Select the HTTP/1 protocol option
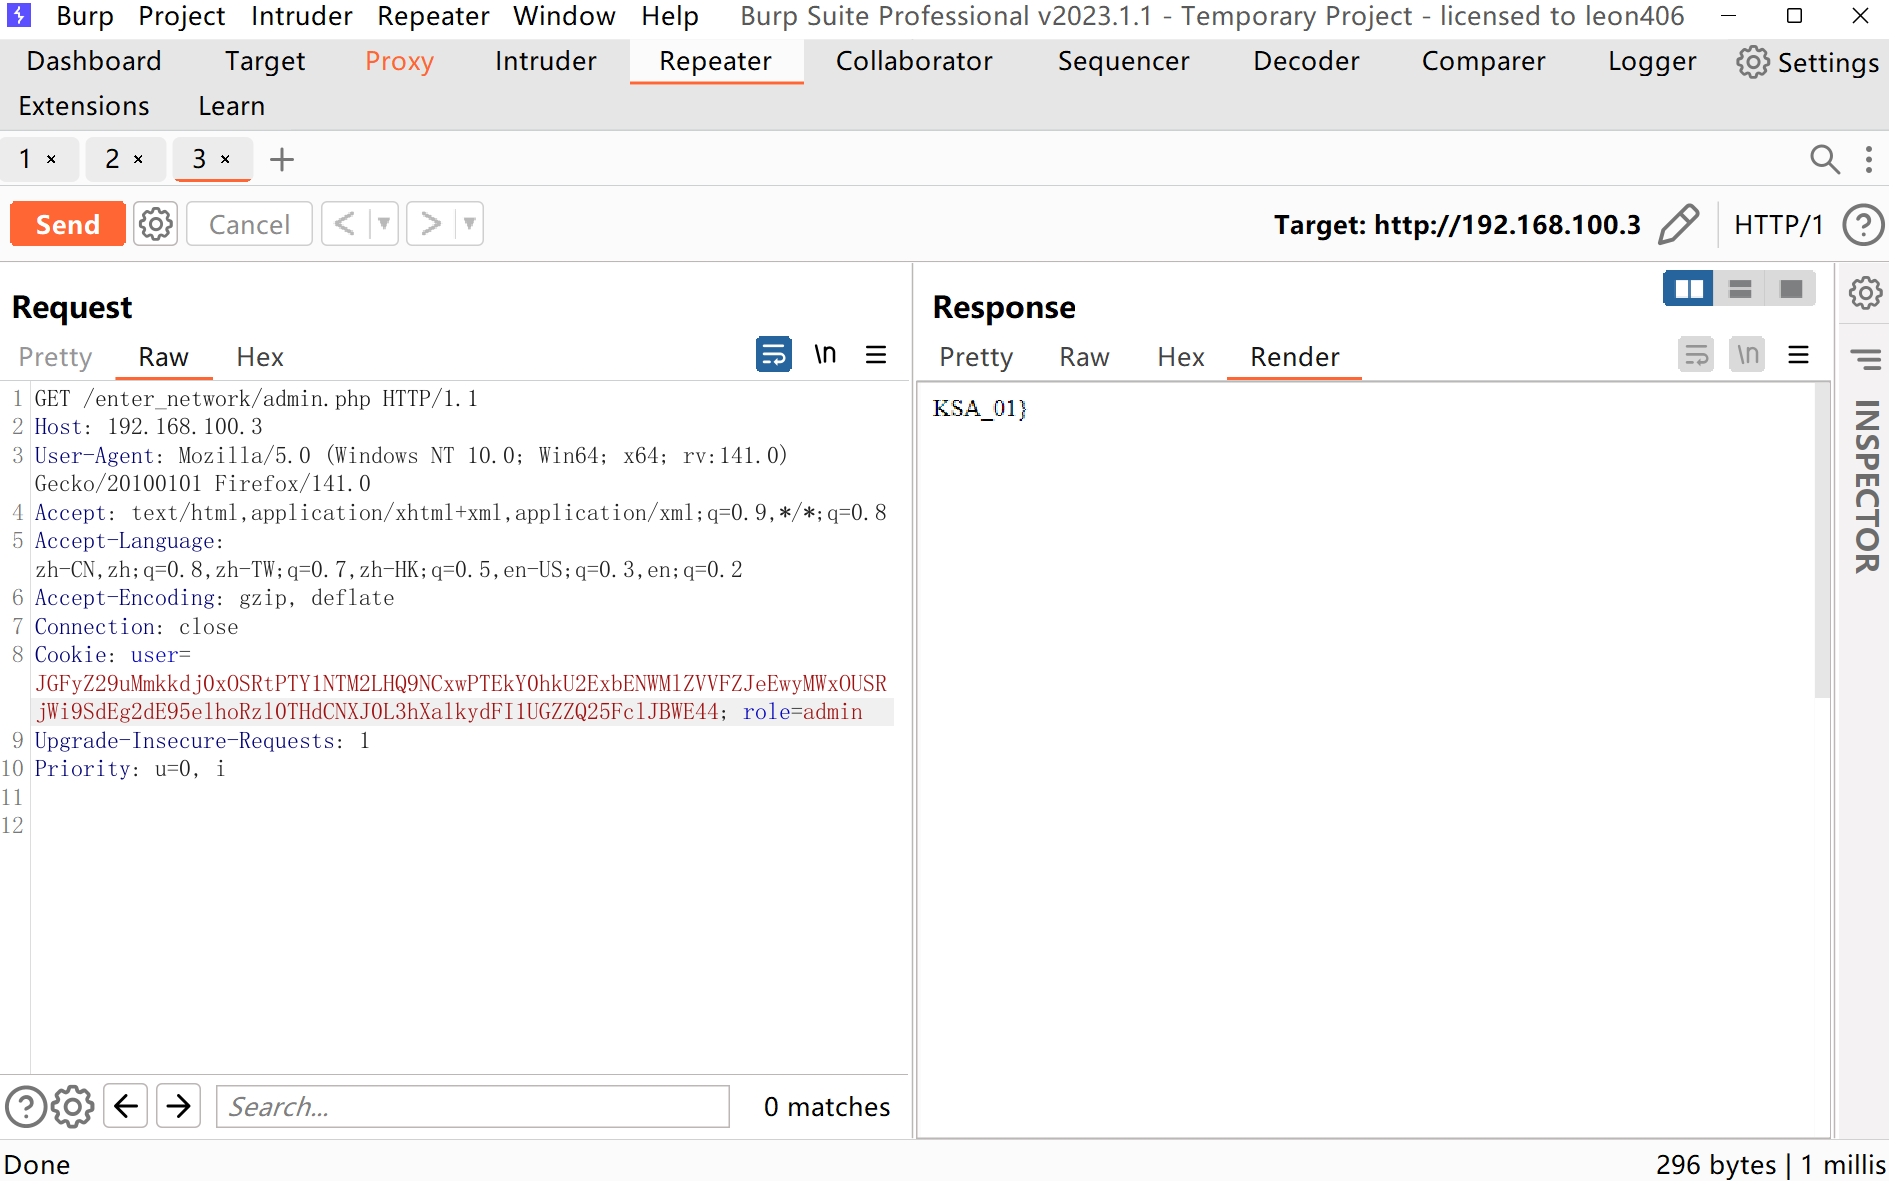The width and height of the screenshot is (1889, 1181). pyautogui.click(x=1779, y=225)
